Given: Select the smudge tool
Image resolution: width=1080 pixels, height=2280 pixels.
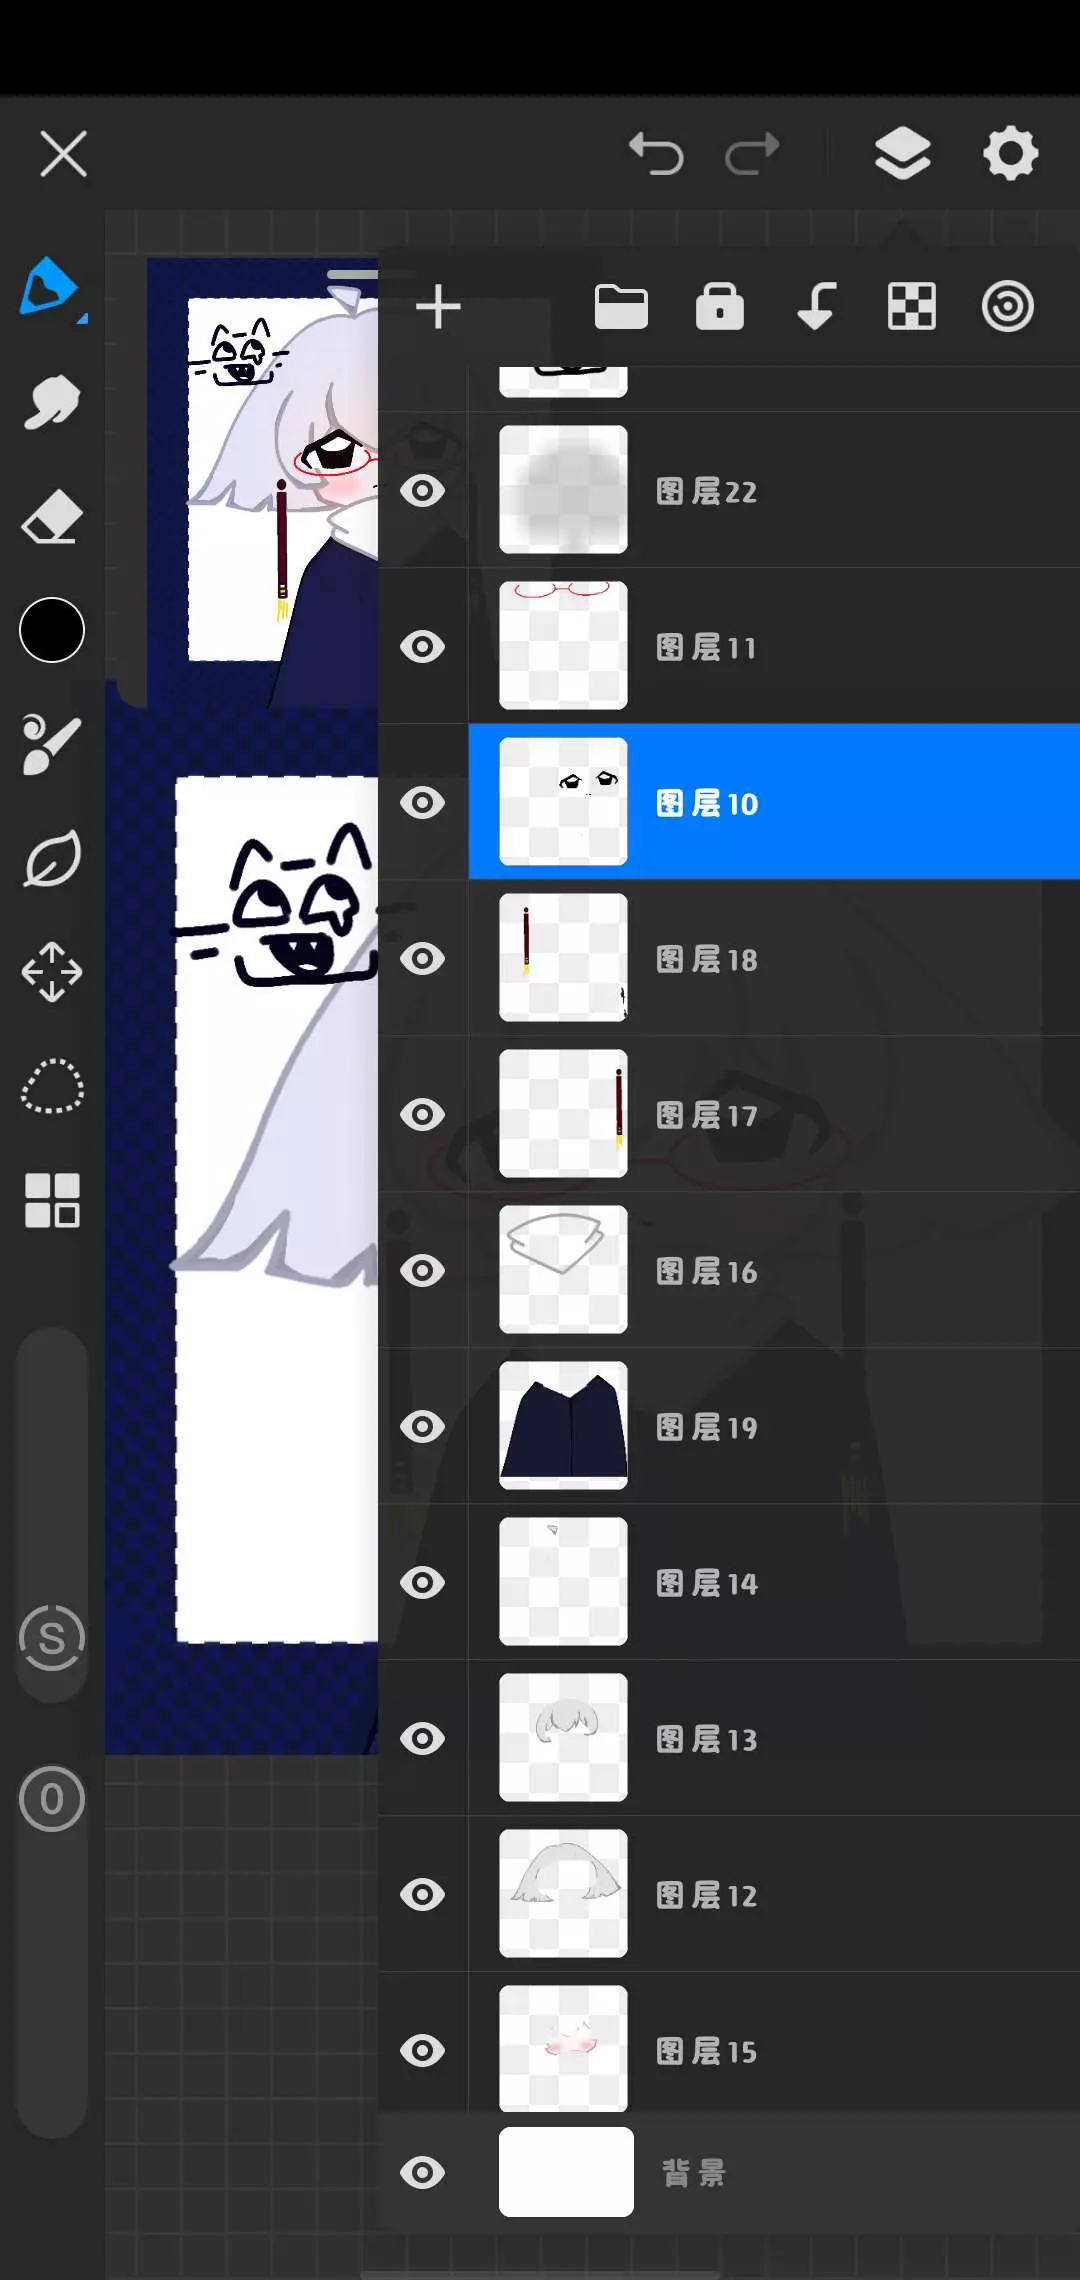Looking at the screenshot, I should (x=52, y=402).
